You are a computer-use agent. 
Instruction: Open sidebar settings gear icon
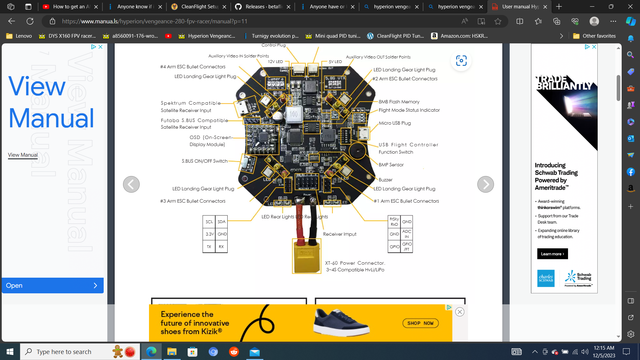631,334
